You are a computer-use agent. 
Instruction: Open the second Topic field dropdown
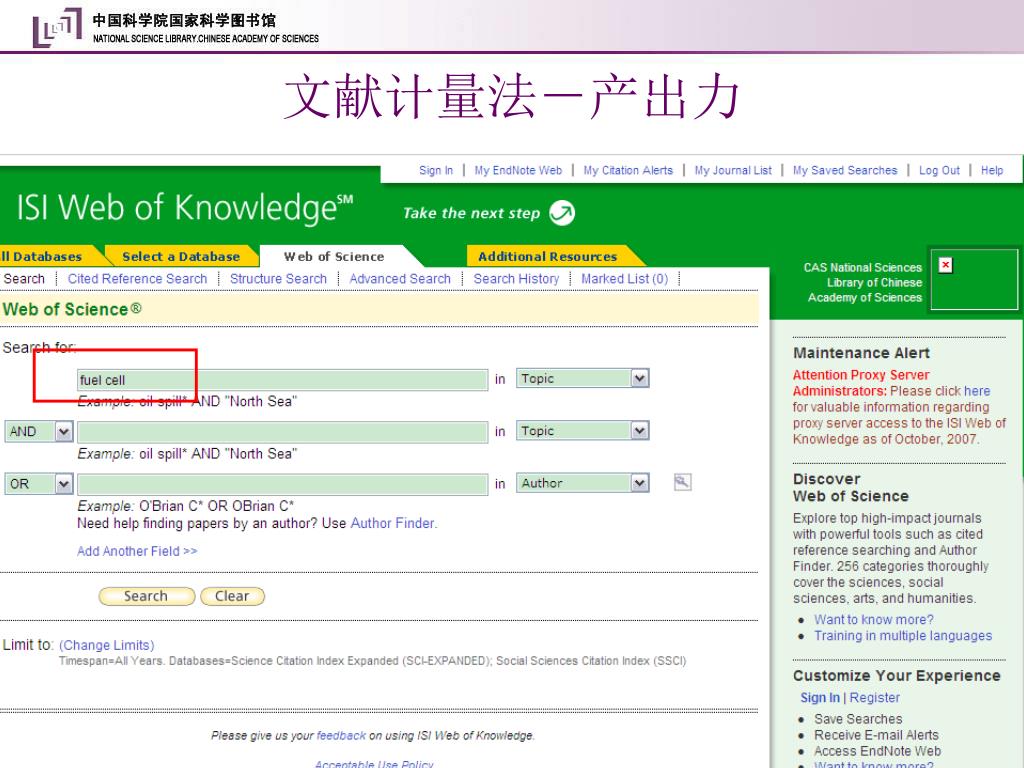click(x=639, y=430)
